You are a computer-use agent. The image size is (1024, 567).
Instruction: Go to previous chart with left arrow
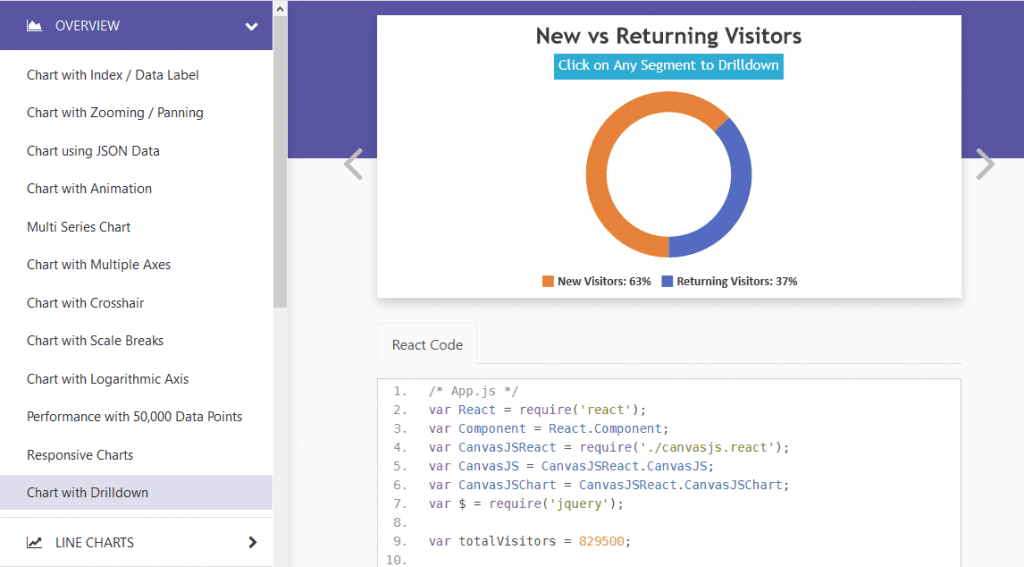pyautogui.click(x=353, y=163)
